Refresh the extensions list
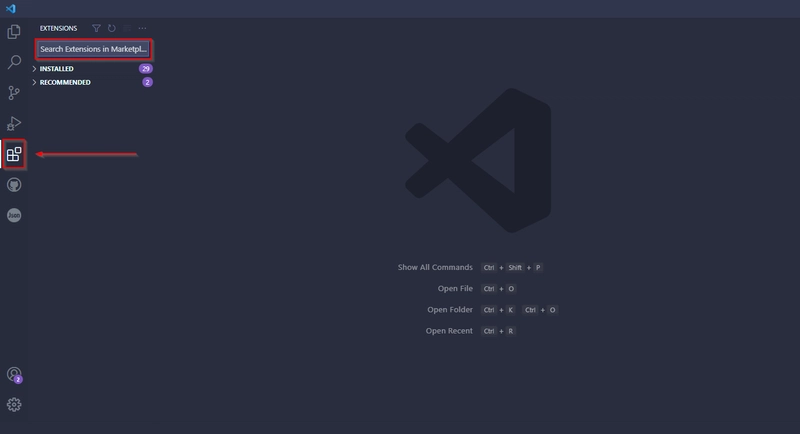 (112, 28)
